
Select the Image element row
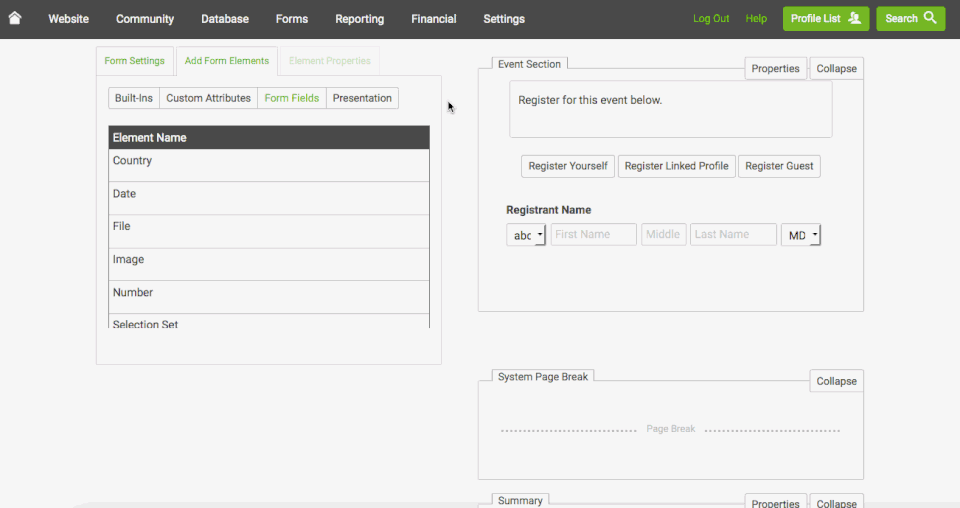pyautogui.click(x=269, y=264)
